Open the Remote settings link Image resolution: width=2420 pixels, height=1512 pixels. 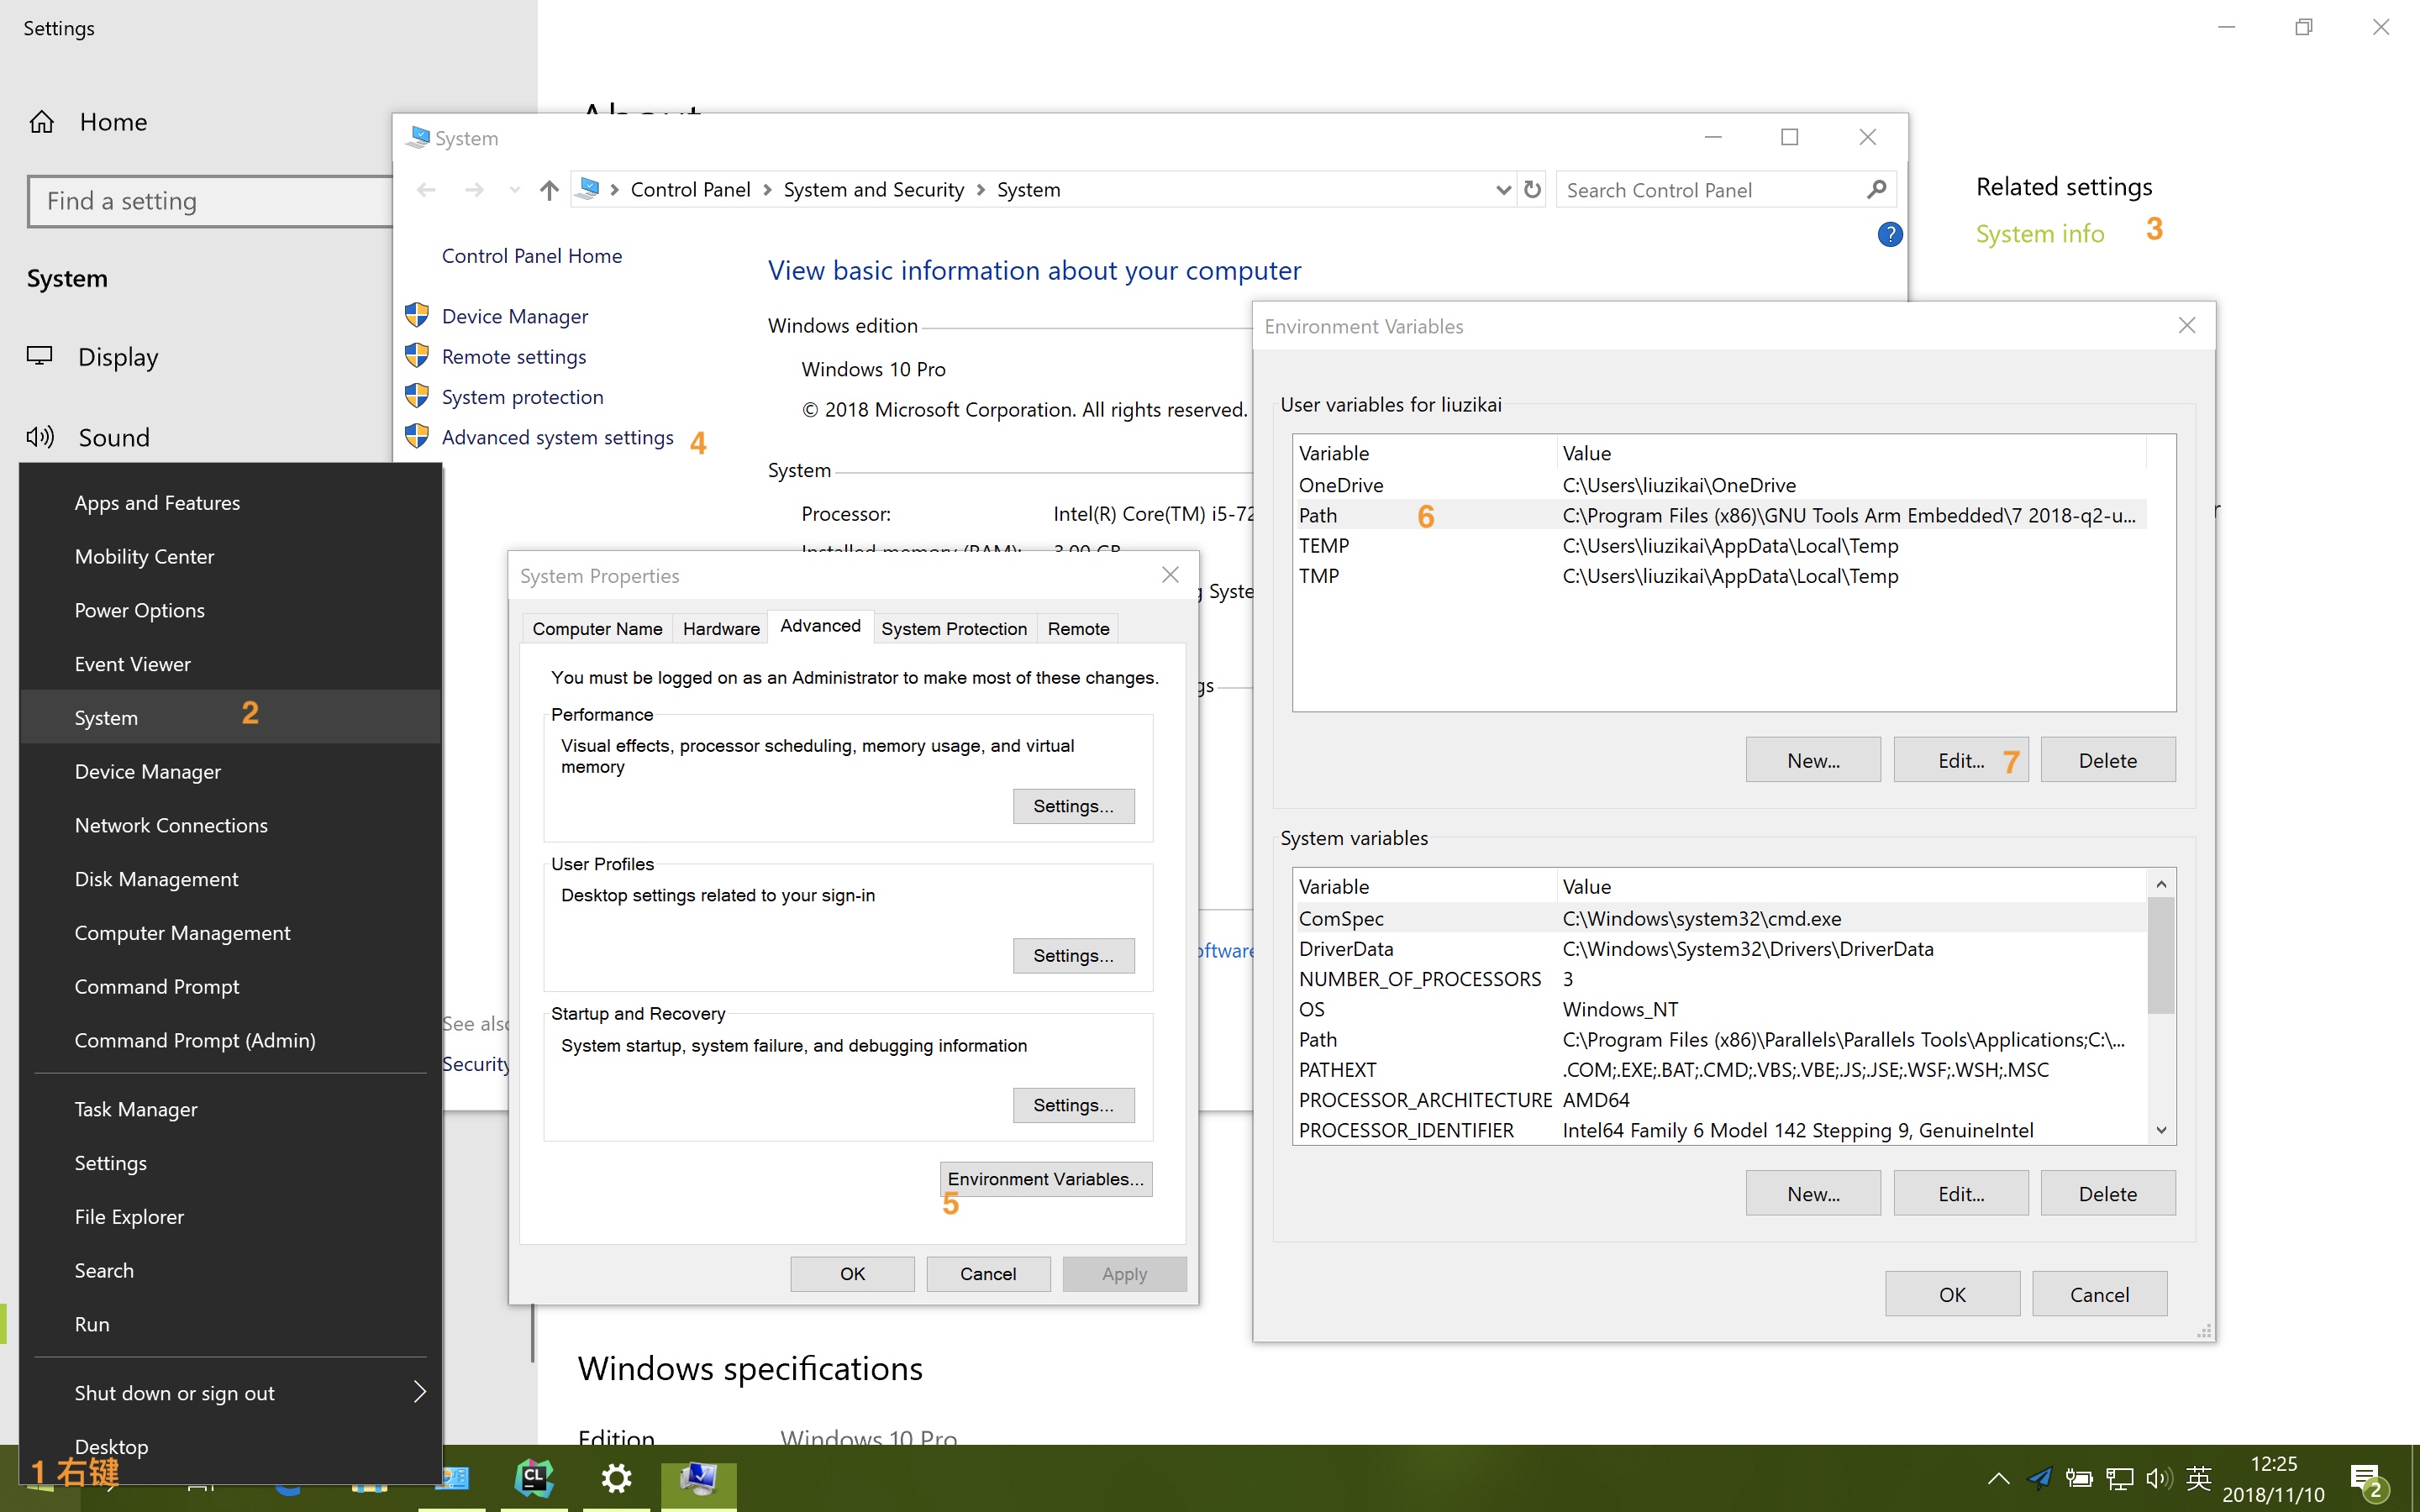pos(514,357)
